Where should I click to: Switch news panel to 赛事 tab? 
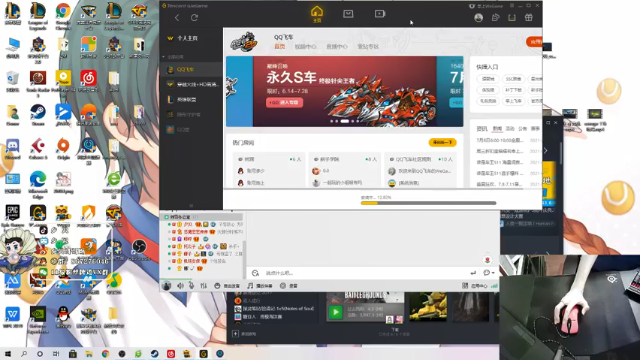coord(535,129)
